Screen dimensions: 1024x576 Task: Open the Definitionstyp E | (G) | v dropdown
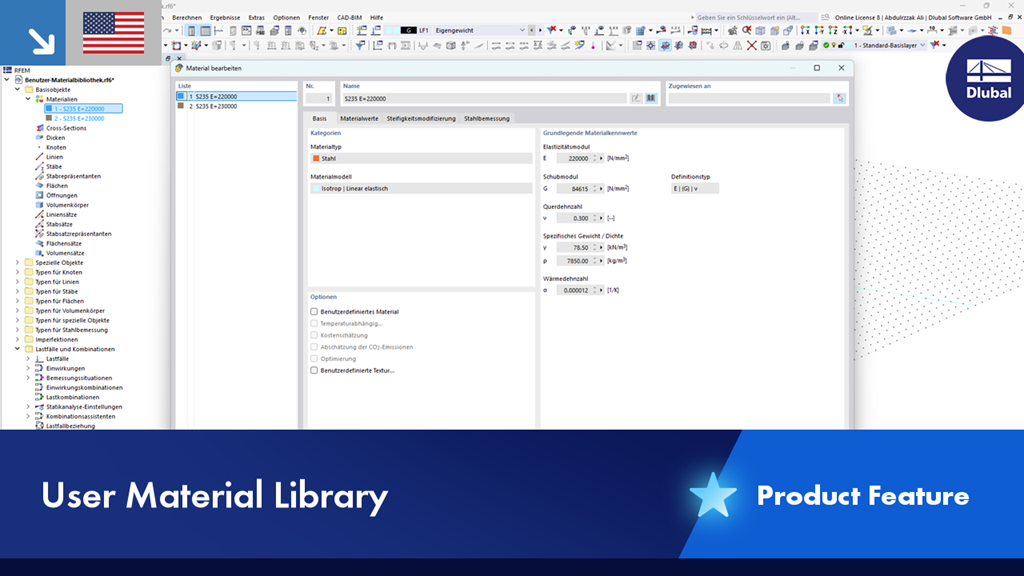click(695, 188)
